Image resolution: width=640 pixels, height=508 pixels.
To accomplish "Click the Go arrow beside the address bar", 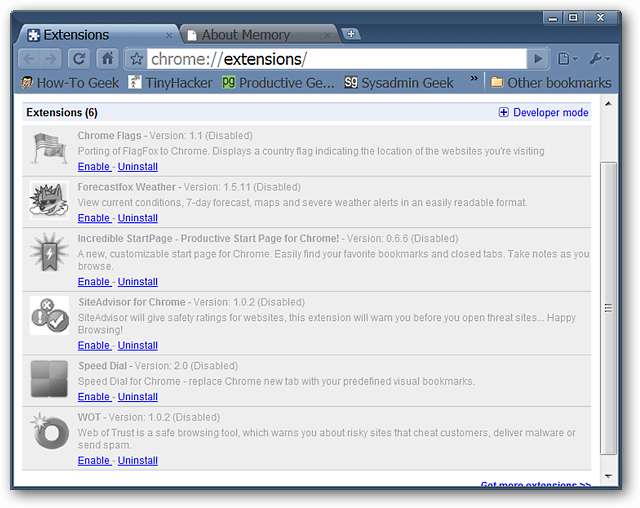I will [x=538, y=59].
